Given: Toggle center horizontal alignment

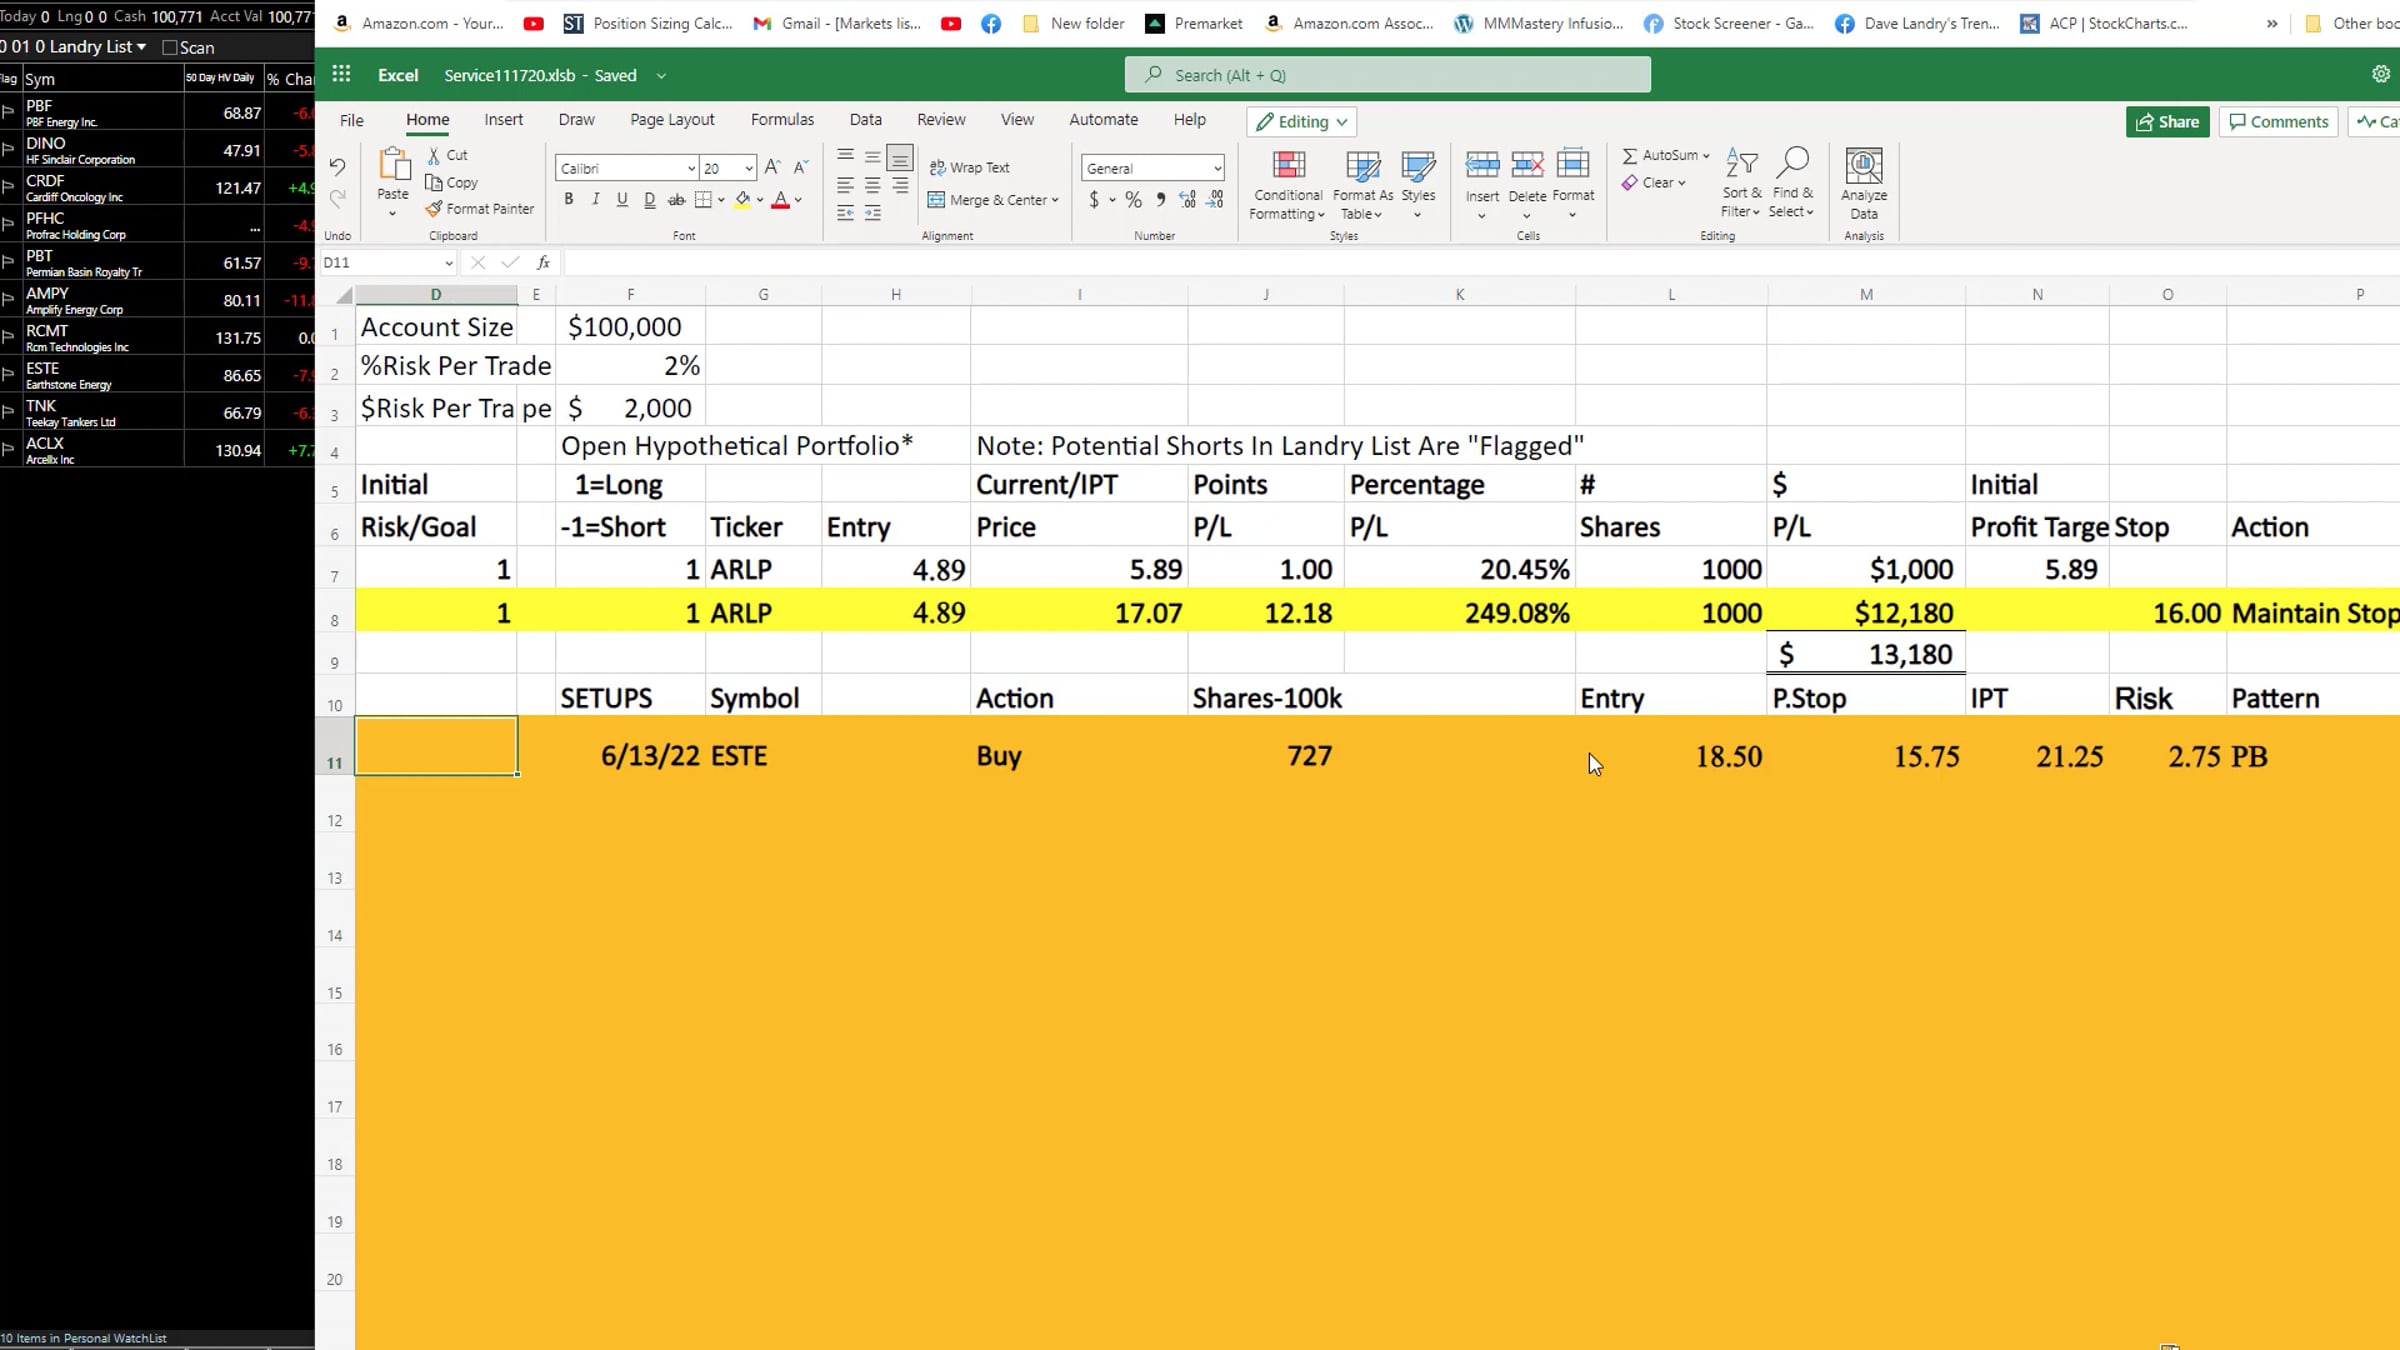Looking at the screenshot, I should coord(873,185).
